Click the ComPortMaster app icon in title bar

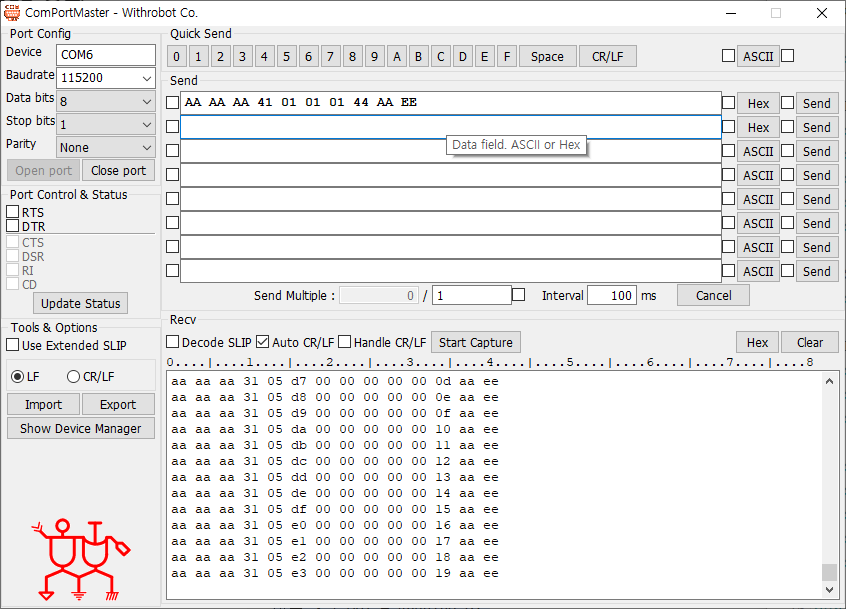coord(12,12)
